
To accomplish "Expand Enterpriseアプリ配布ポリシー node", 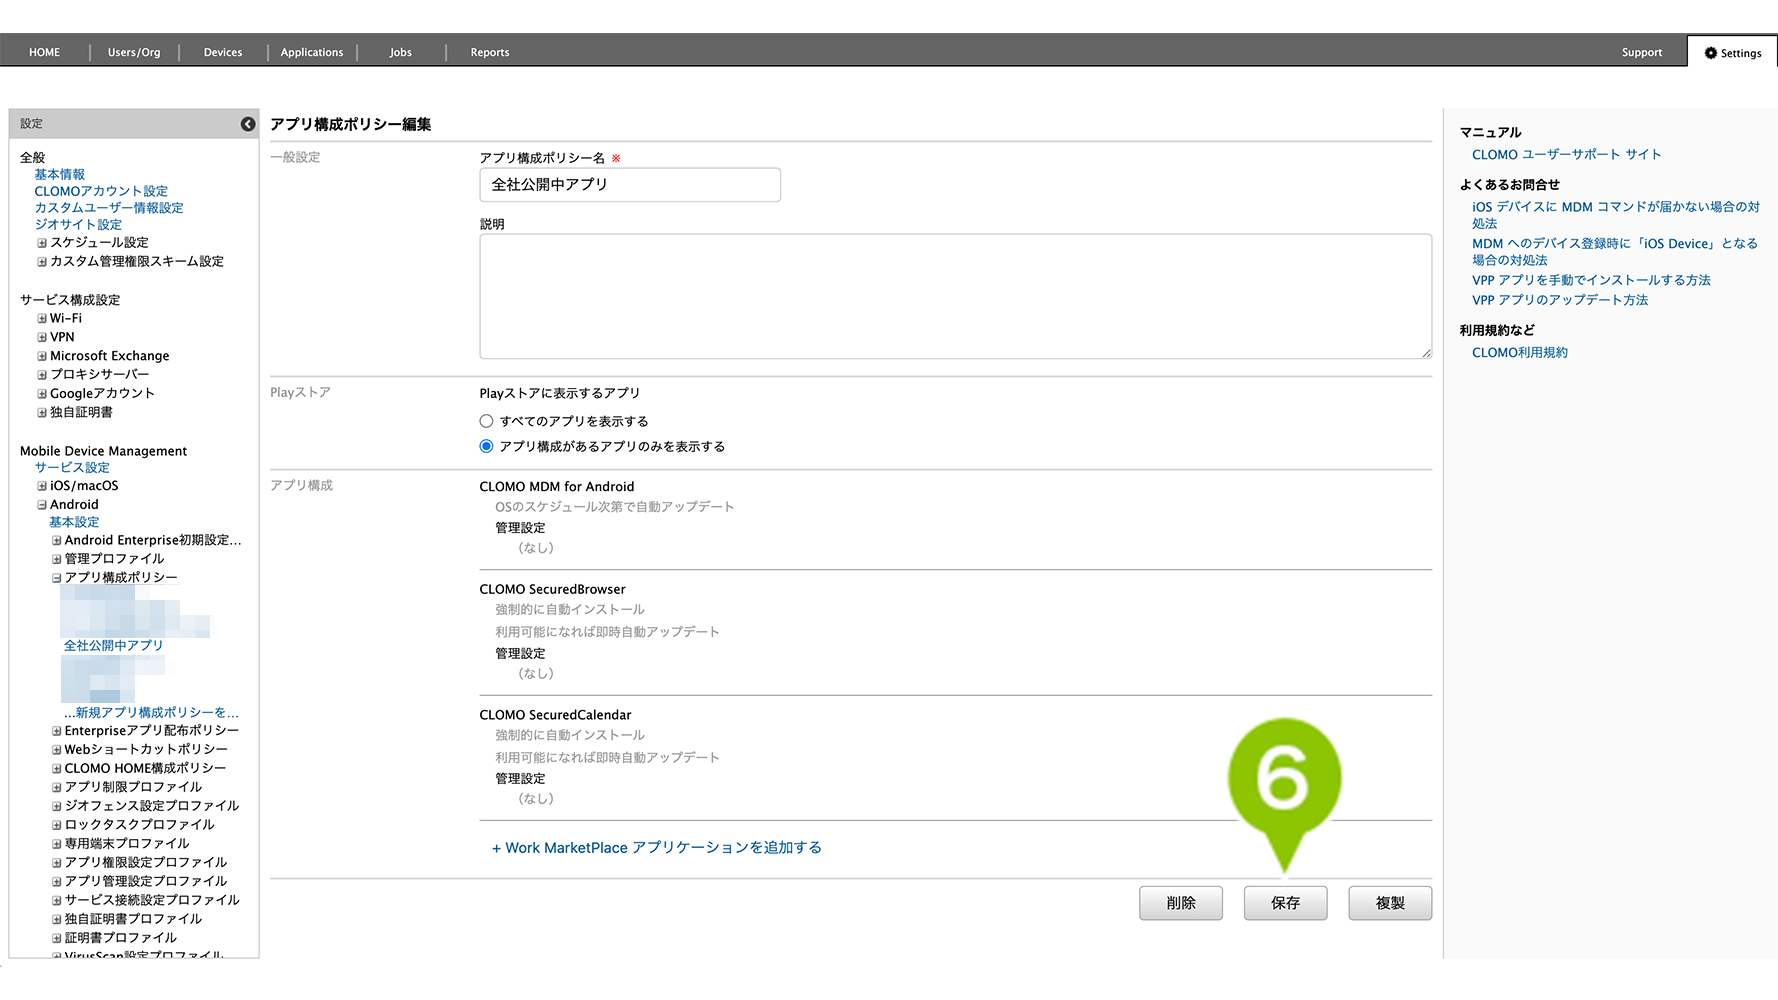I will click(57, 732).
